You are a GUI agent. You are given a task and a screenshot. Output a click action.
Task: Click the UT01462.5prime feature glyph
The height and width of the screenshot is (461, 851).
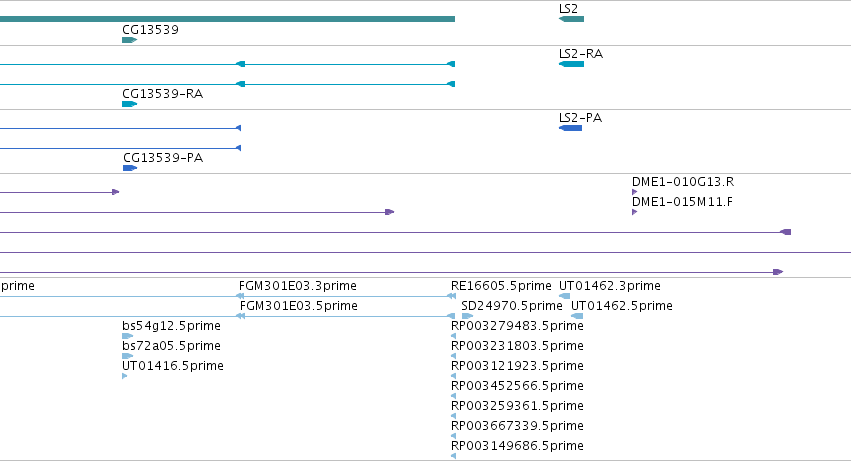tap(577, 316)
